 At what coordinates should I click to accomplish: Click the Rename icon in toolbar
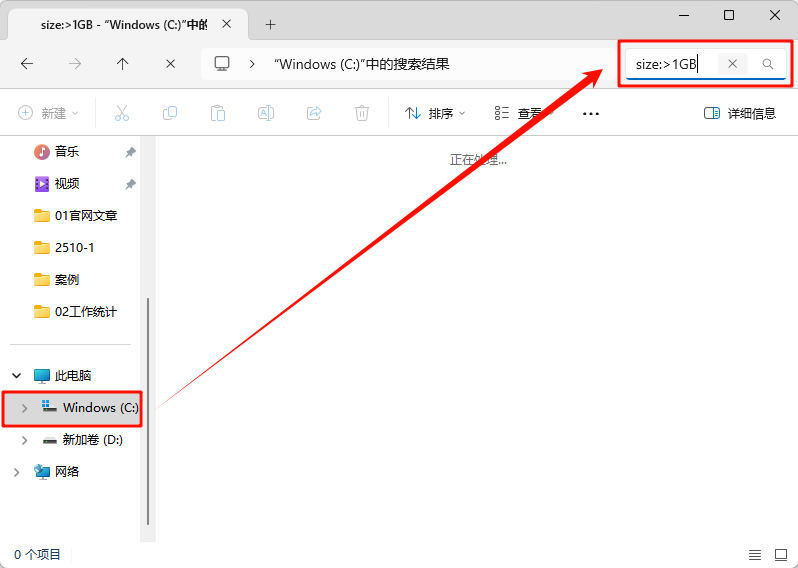[266, 113]
